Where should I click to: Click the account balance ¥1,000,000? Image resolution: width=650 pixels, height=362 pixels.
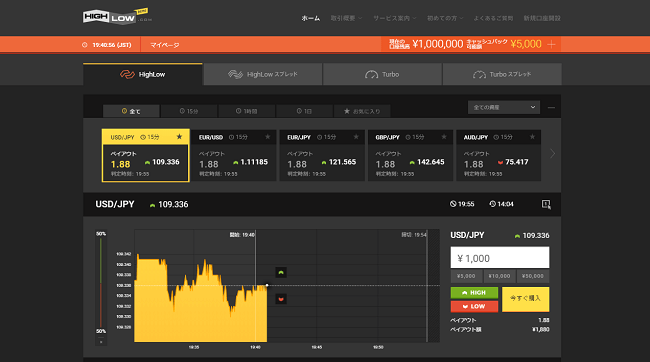coord(438,44)
